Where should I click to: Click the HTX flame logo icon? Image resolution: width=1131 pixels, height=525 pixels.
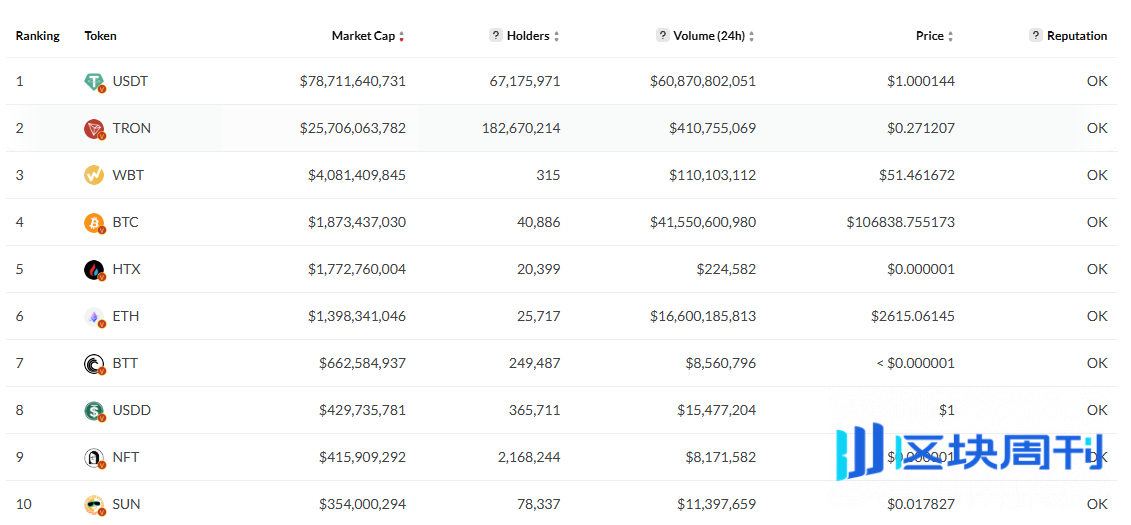(94, 270)
